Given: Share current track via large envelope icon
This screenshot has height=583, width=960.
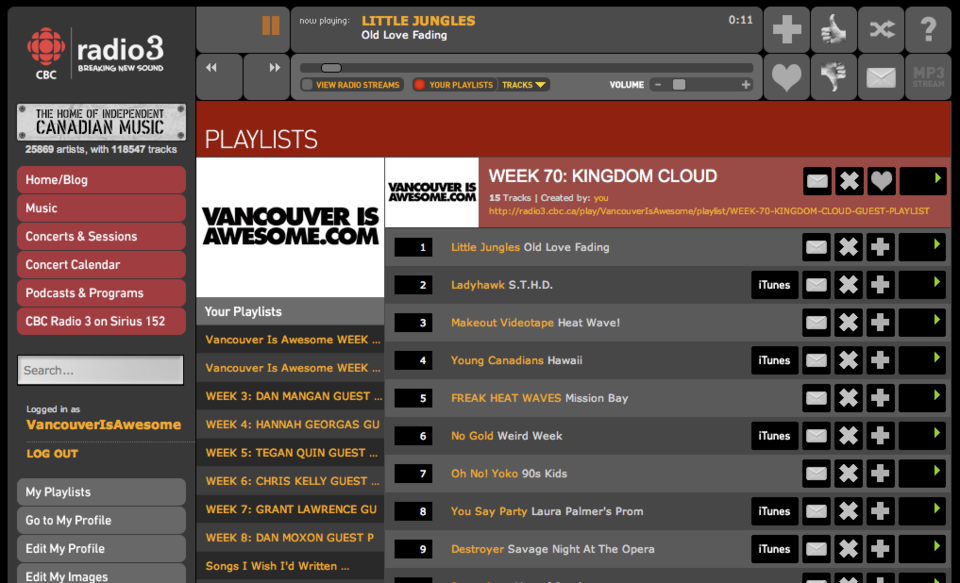Looking at the screenshot, I should [x=881, y=77].
